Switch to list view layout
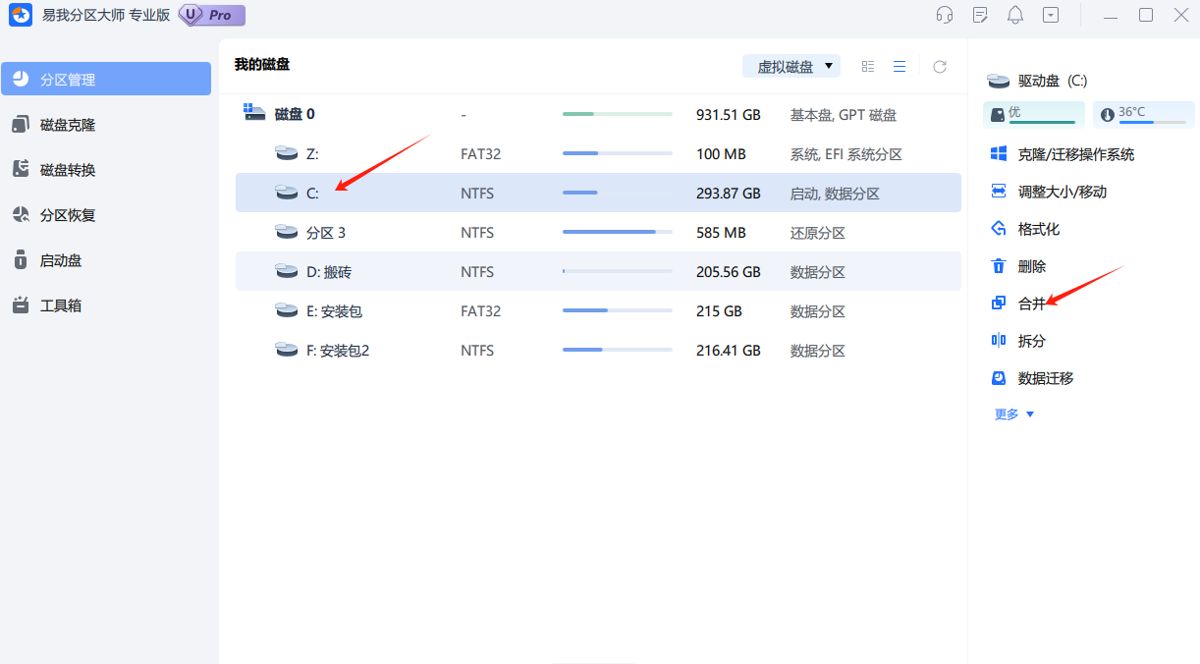 click(900, 67)
